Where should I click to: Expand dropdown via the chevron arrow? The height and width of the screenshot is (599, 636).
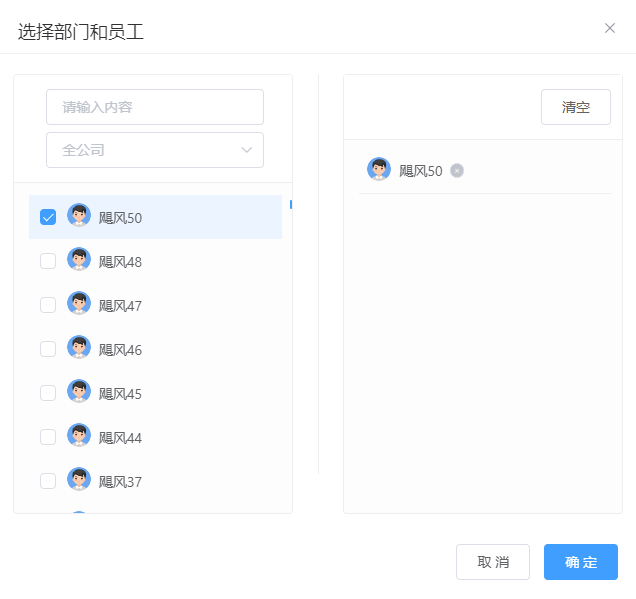(x=247, y=150)
